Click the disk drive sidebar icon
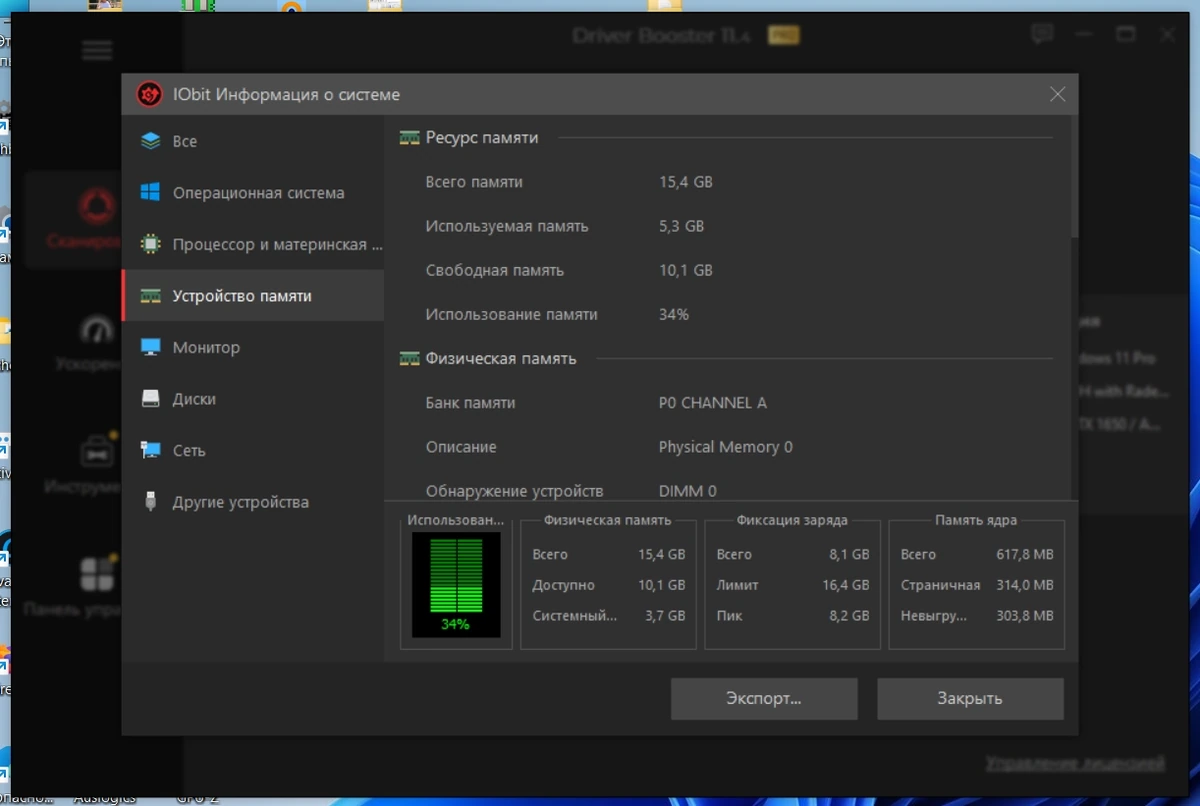This screenshot has width=1200, height=806. click(x=151, y=399)
